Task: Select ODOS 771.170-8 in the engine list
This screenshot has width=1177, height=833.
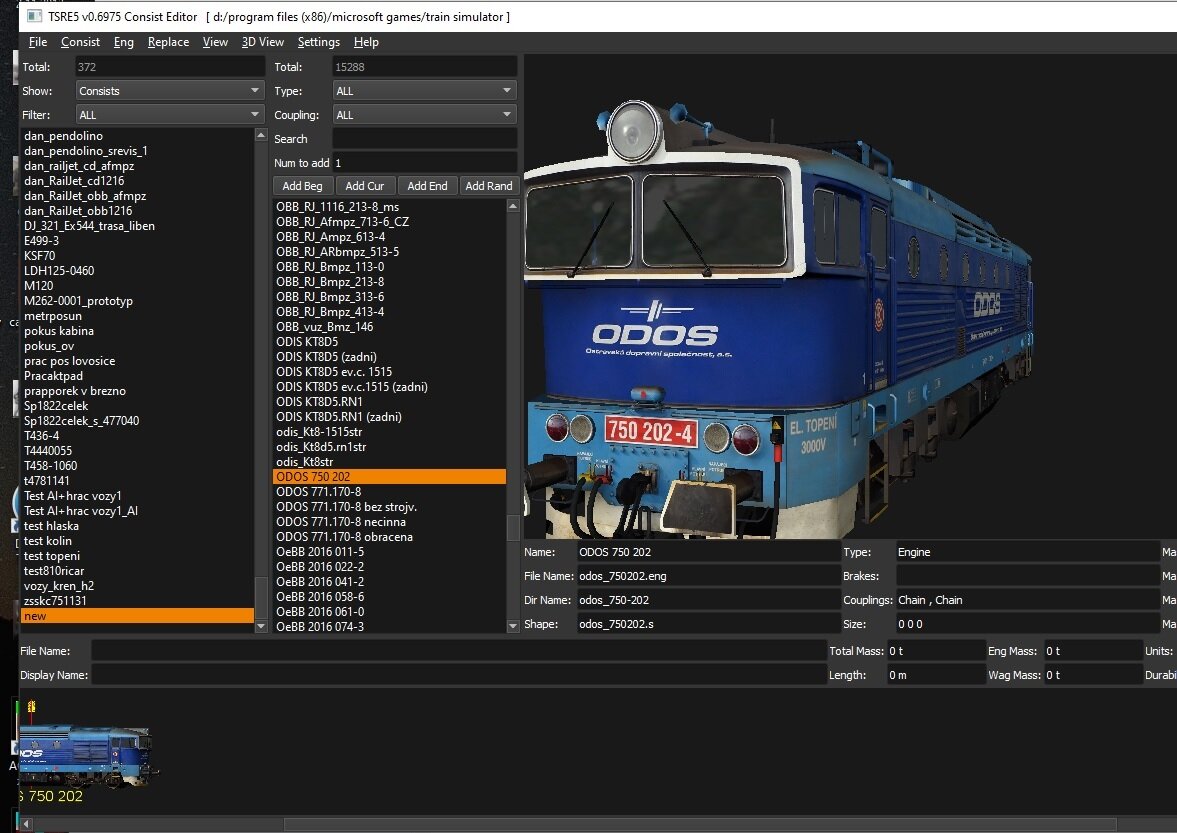Action: click(x=318, y=492)
